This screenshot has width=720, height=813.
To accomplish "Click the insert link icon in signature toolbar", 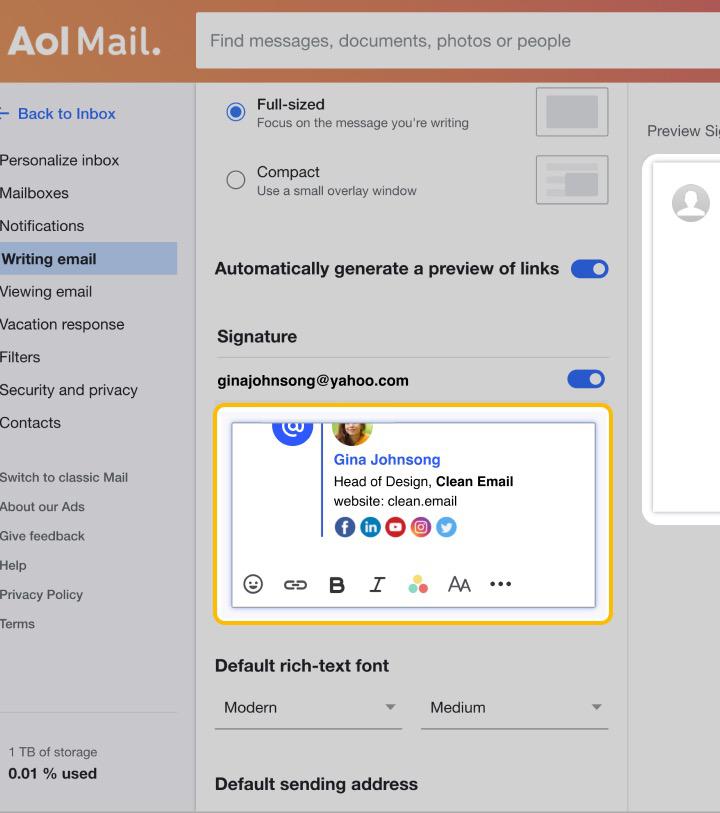I will tap(295, 585).
